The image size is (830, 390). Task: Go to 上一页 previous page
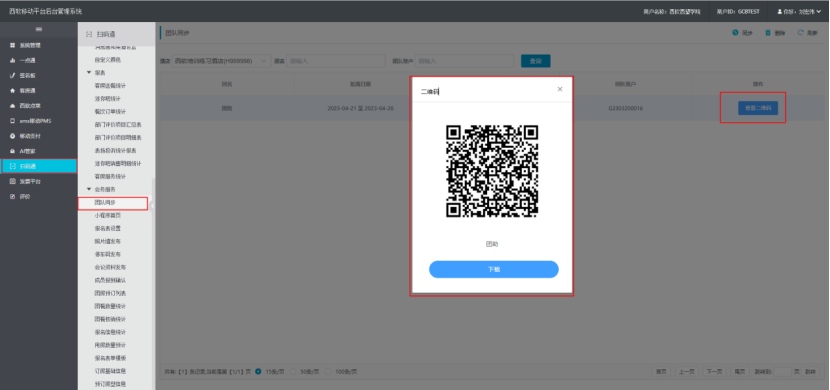tap(686, 371)
